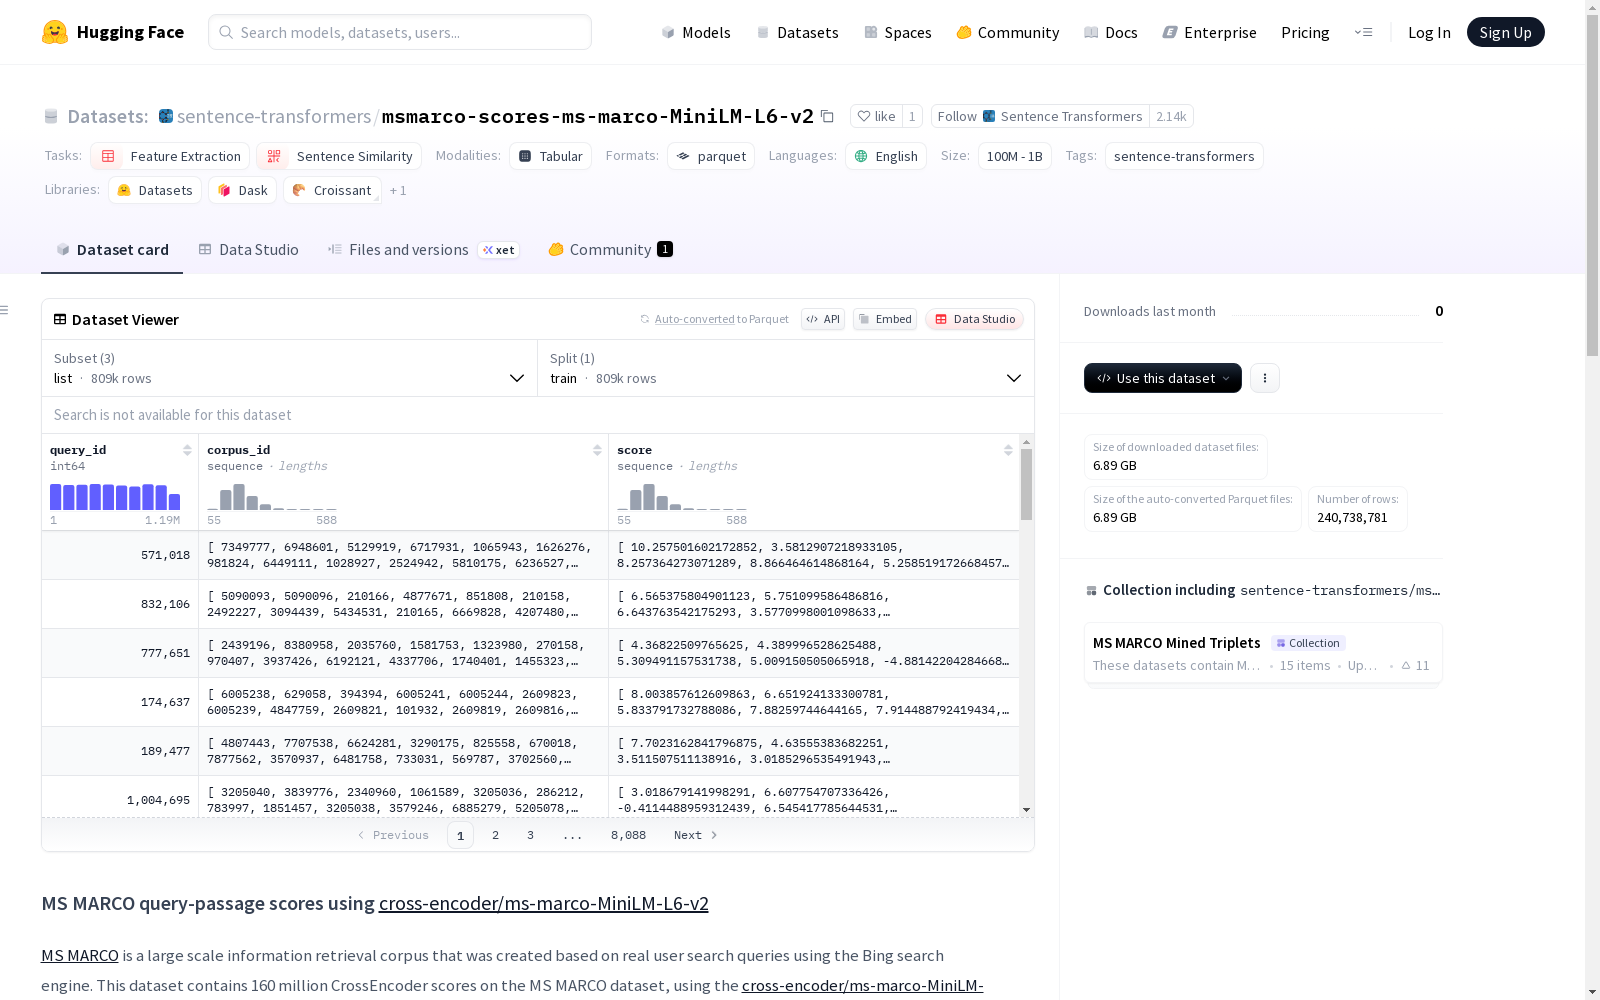Switch to the Data Studio tab

[x=248, y=250]
